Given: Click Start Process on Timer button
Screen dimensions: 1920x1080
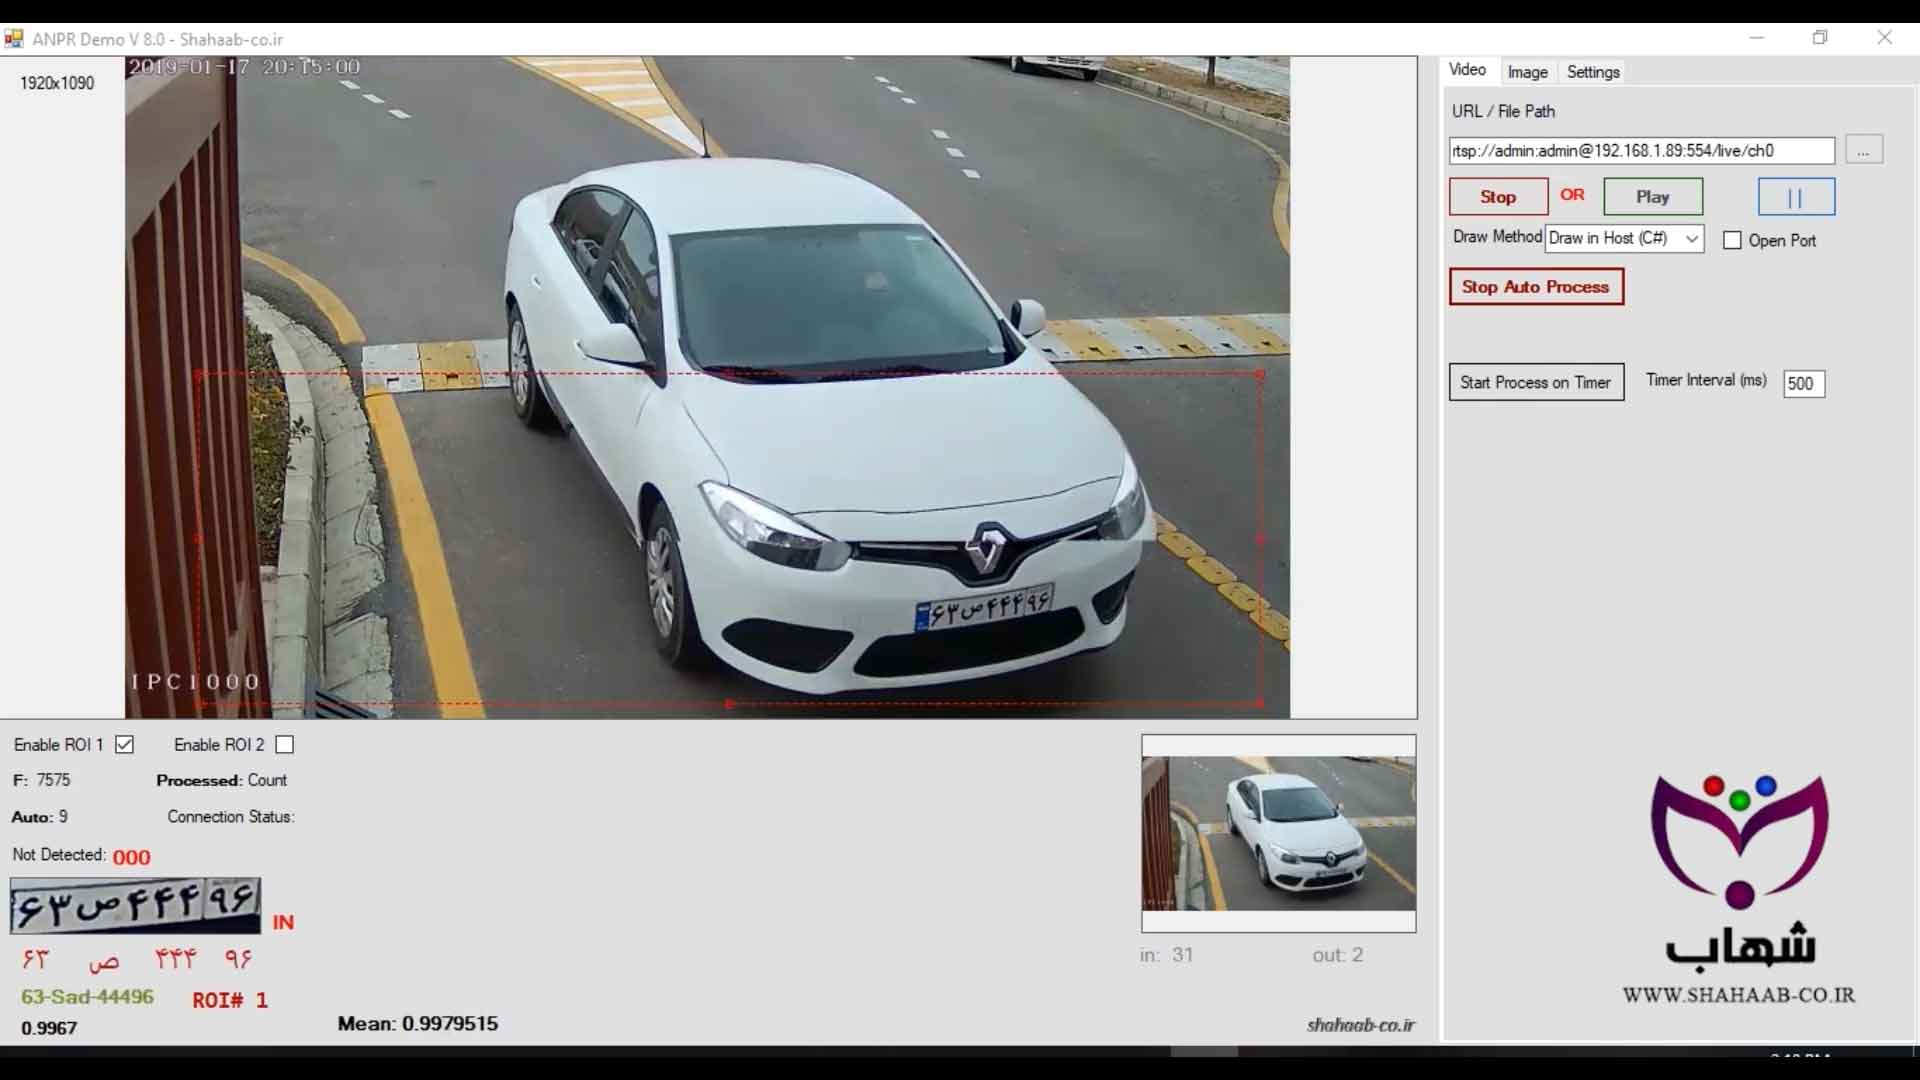Looking at the screenshot, I should click(x=1536, y=382).
